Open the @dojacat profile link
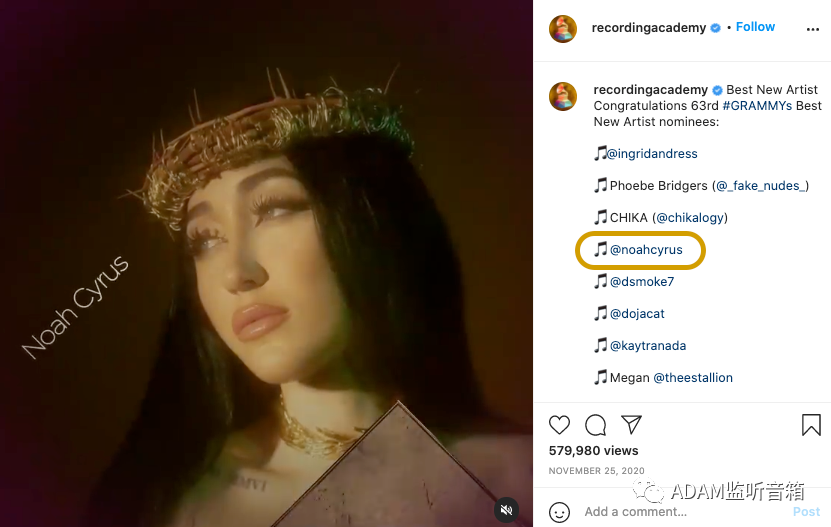Viewport: 831px width, 527px height. coord(637,314)
